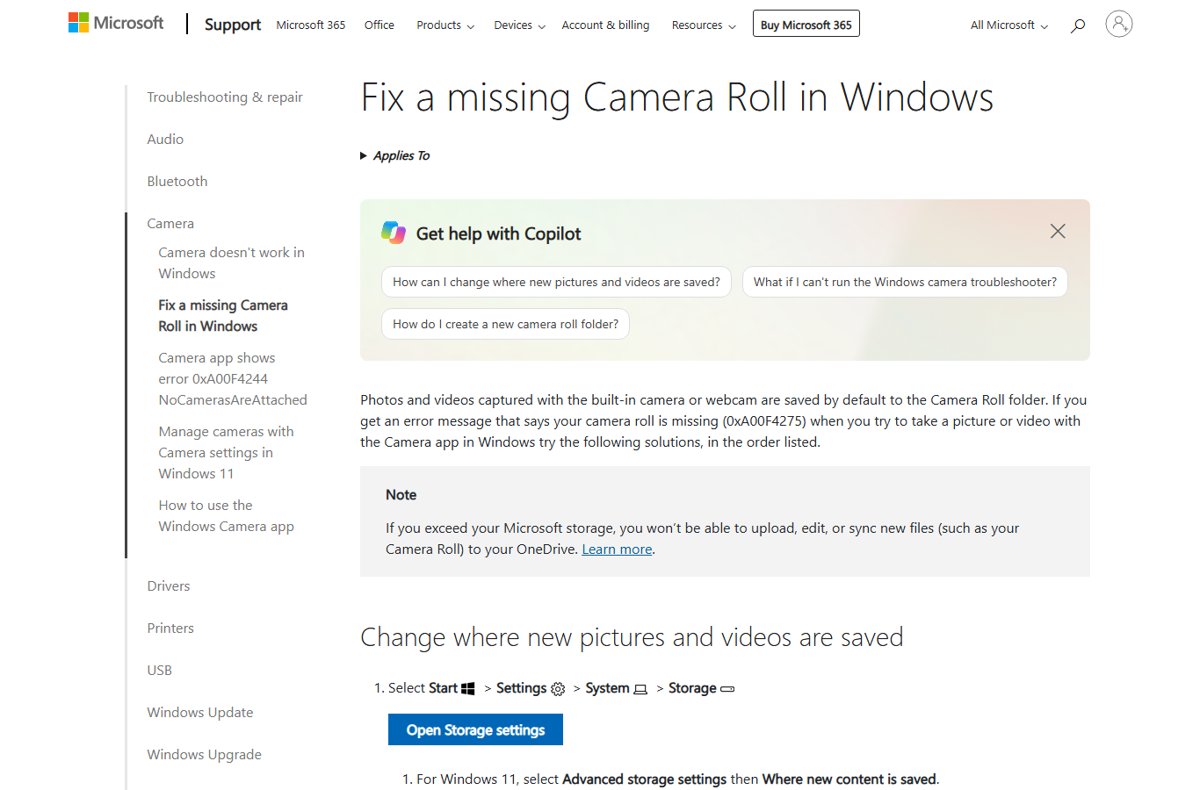Image resolution: width=1200 pixels, height=790 pixels.
Task: Open Account & billing nav item
Action: click(x=605, y=25)
